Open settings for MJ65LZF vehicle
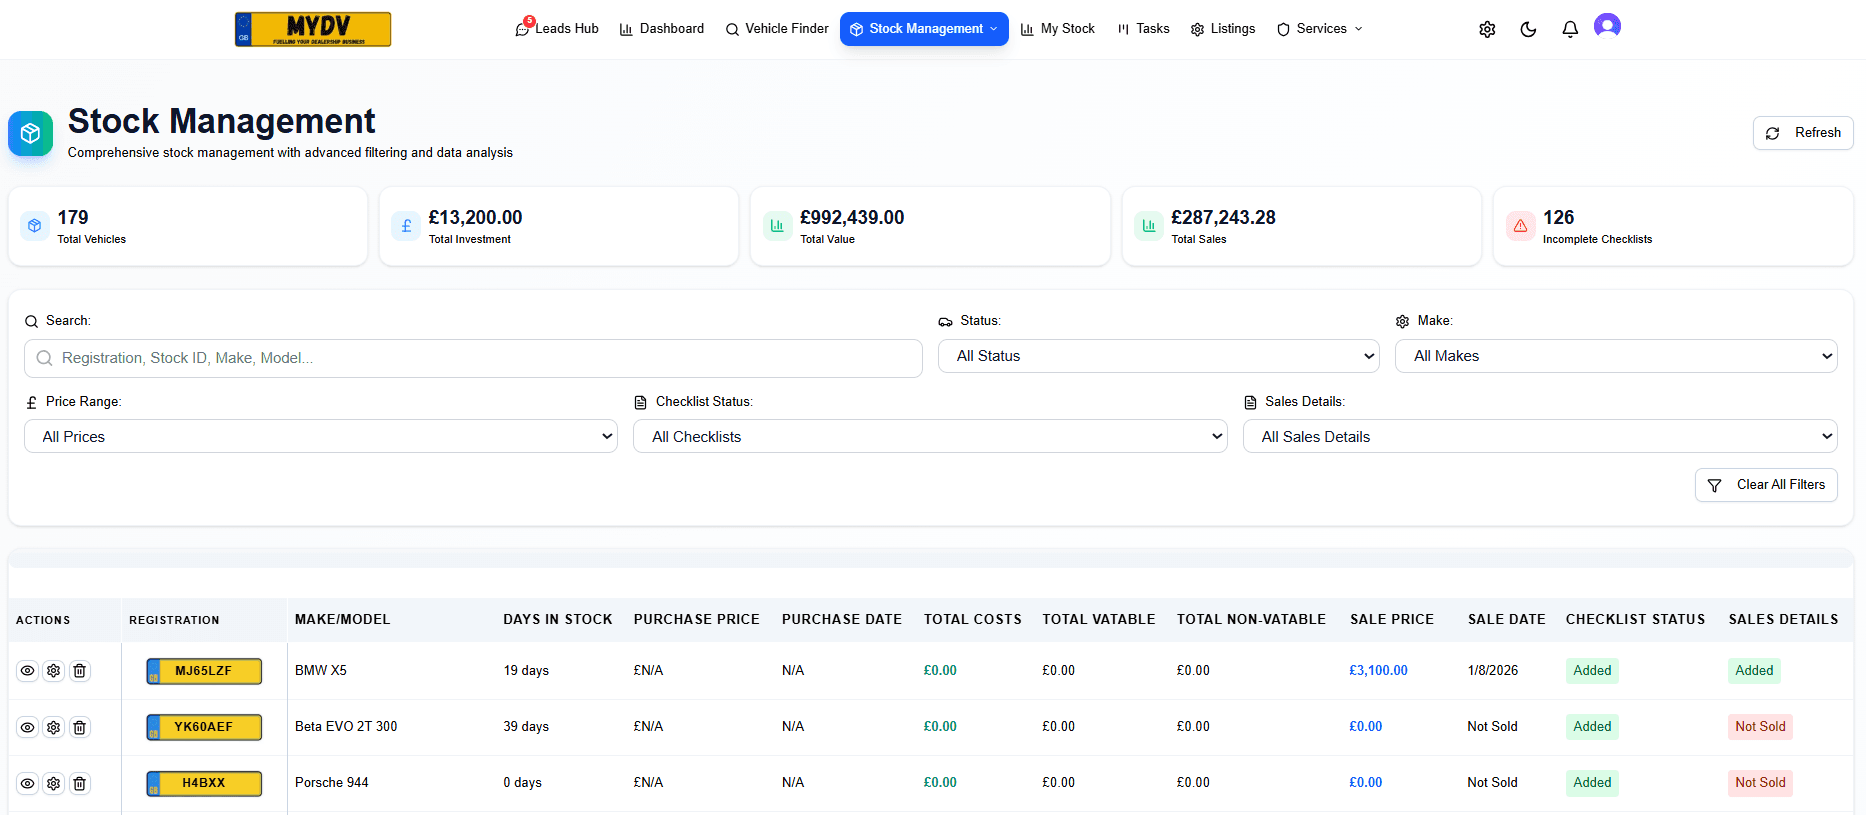 54,671
